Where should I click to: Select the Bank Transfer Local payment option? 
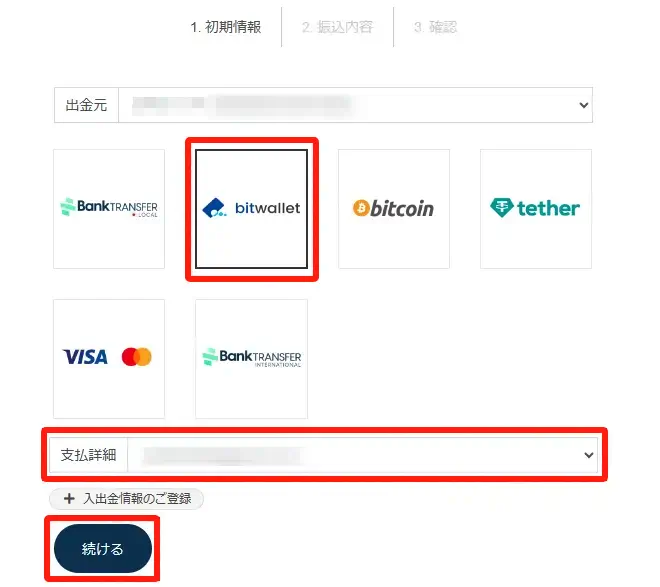(109, 209)
